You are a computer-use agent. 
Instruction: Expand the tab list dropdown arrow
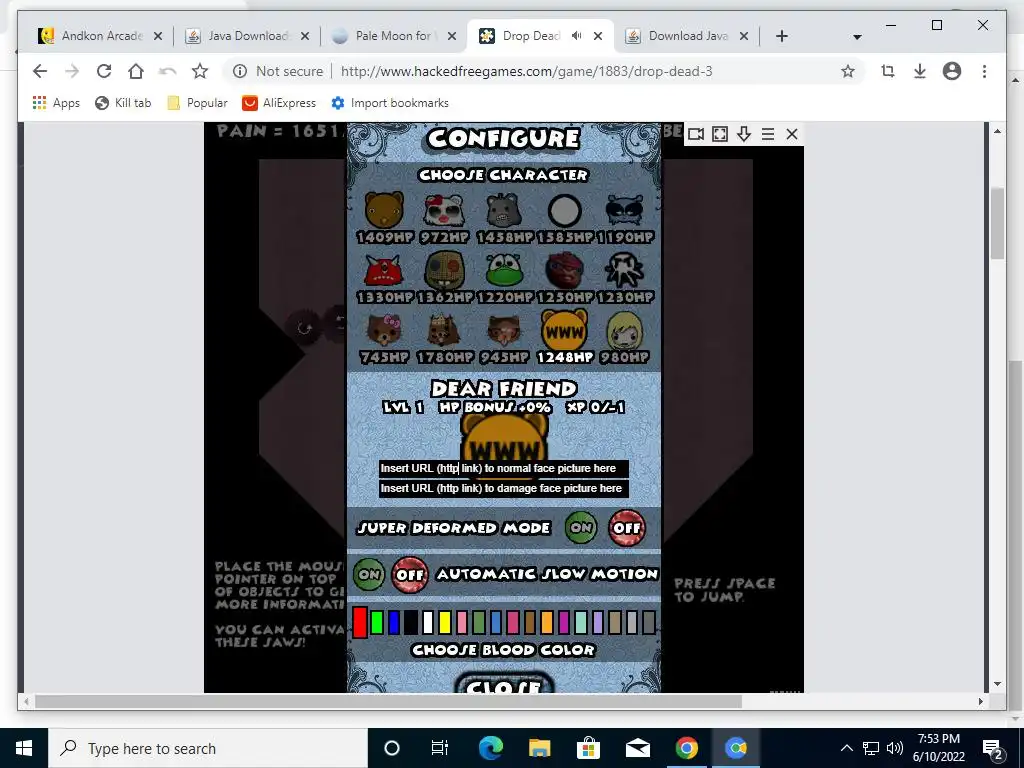point(857,37)
